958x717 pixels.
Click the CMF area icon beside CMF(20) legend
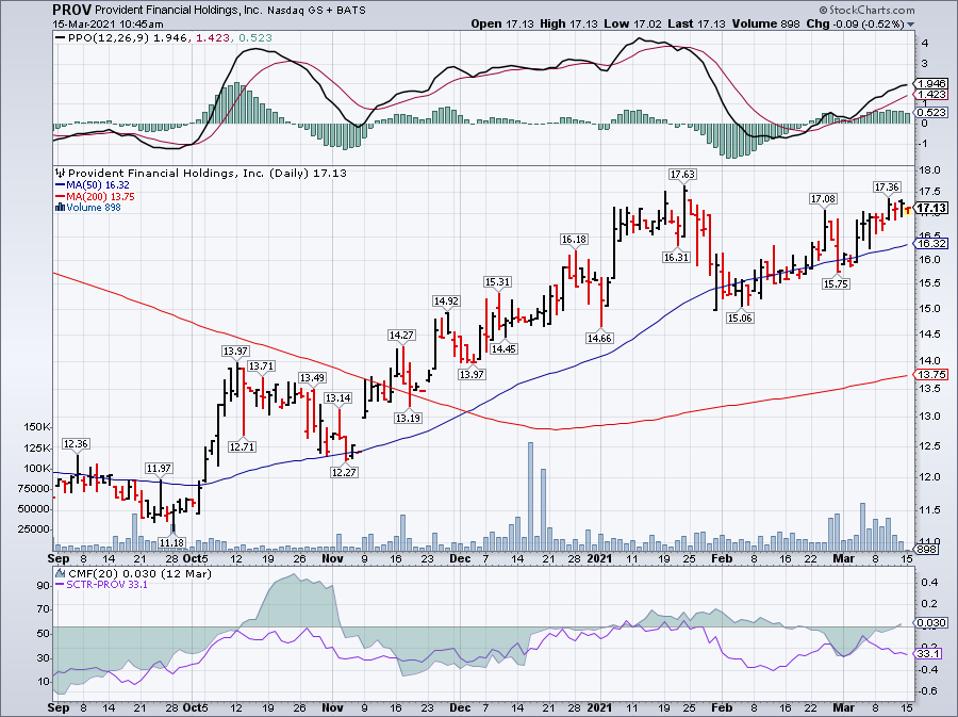click(60, 574)
